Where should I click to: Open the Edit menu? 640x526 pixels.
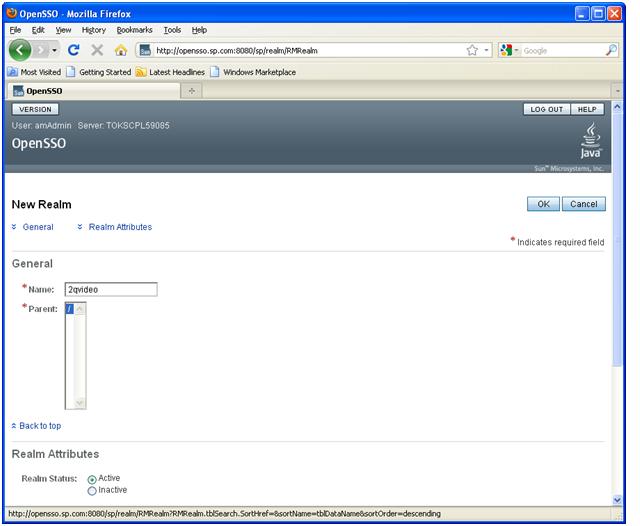pos(38,30)
